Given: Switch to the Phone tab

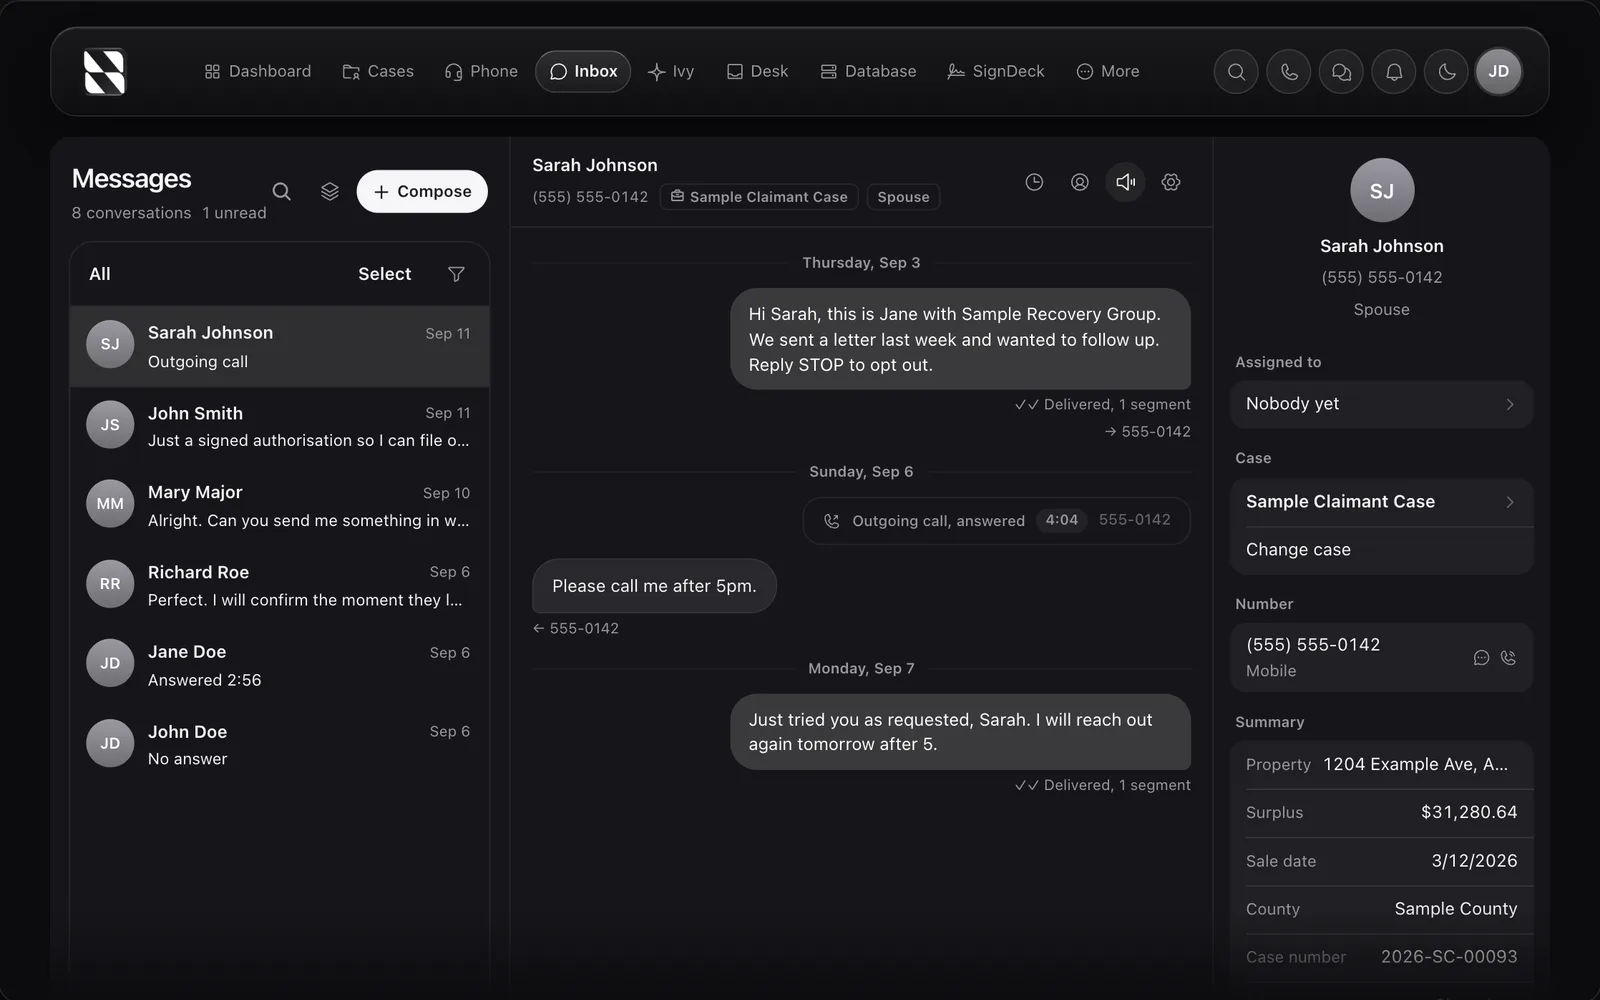Looking at the screenshot, I should coord(481,72).
